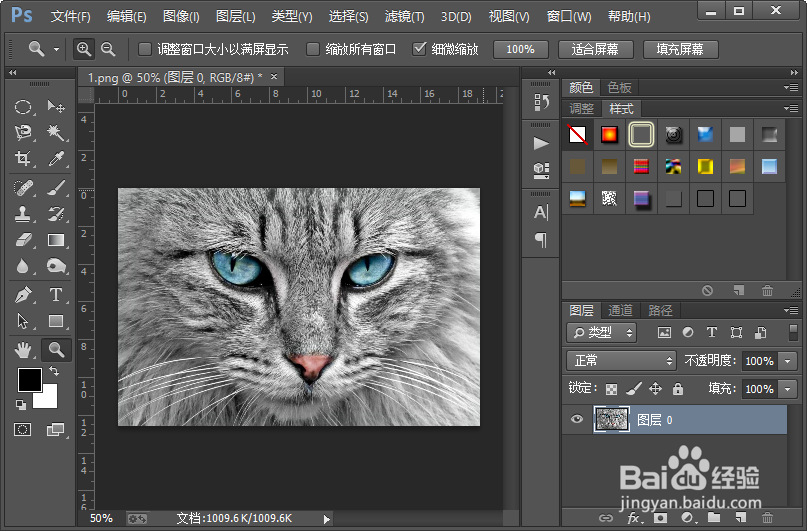Image resolution: width=807 pixels, height=531 pixels.
Task: Select the History Brush tool
Action: [56, 214]
